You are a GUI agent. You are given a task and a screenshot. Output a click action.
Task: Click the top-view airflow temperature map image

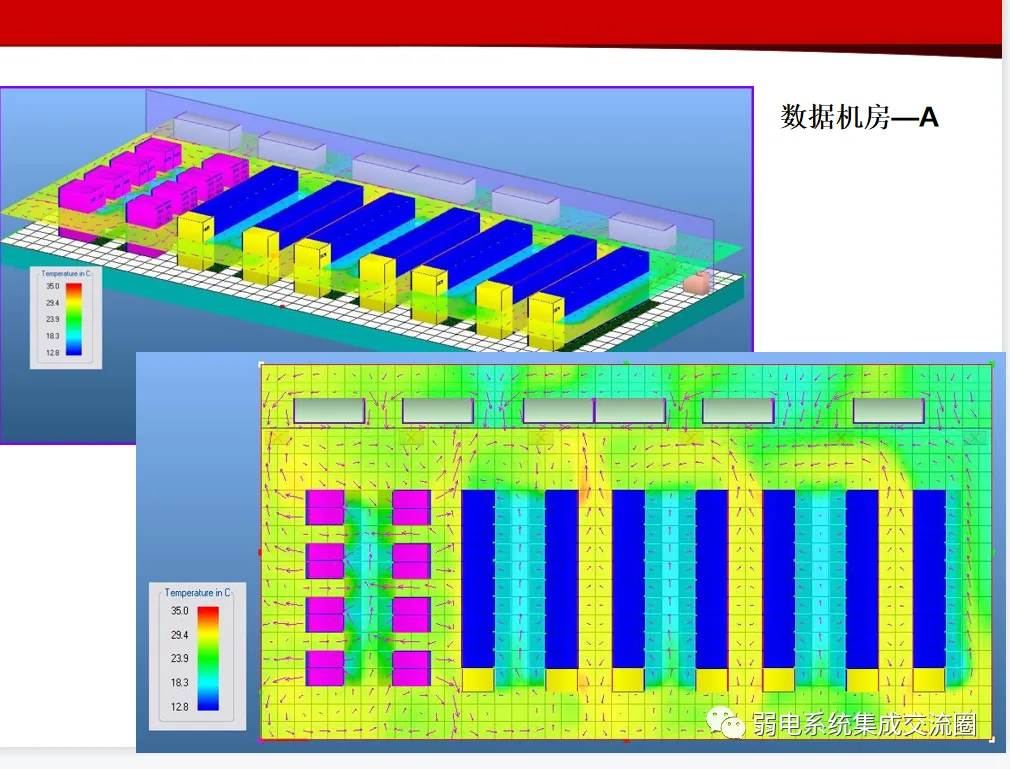[571, 552]
